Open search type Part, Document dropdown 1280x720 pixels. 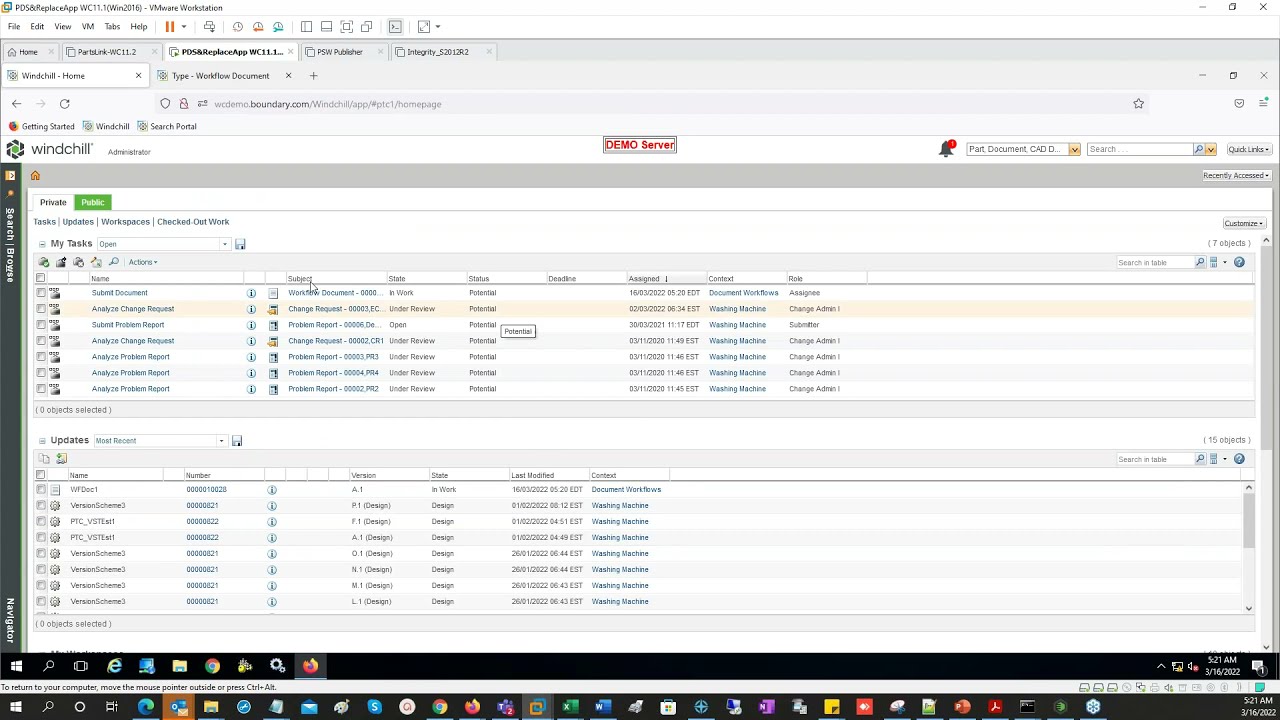coord(1074,150)
